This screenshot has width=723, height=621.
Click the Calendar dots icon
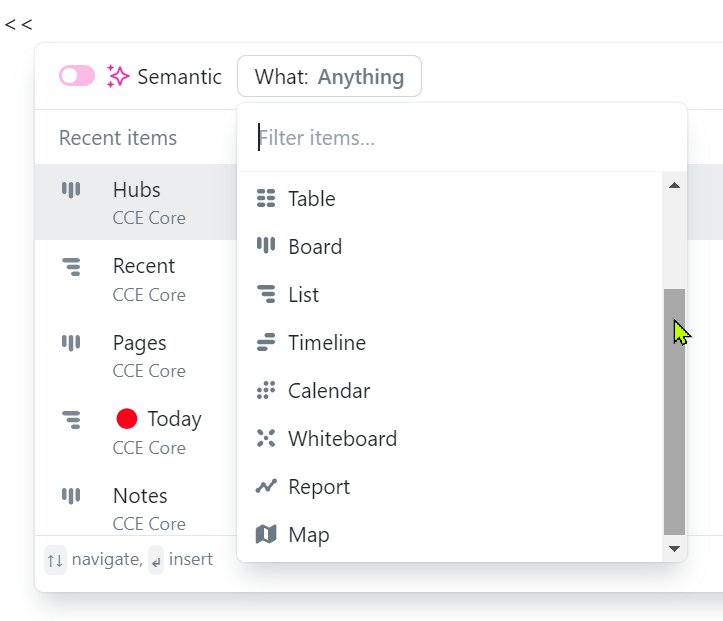click(266, 390)
